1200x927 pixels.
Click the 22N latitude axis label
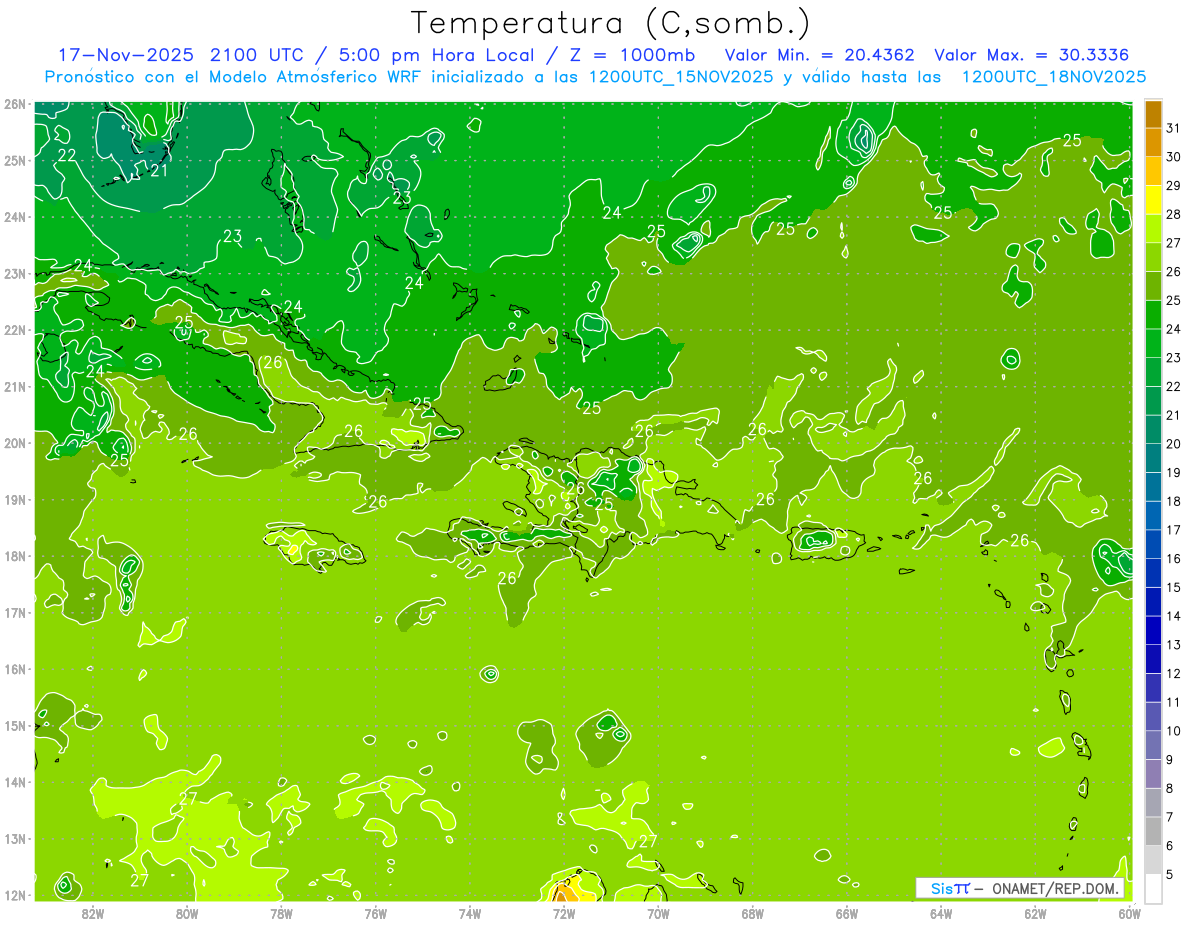tap(14, 330)
